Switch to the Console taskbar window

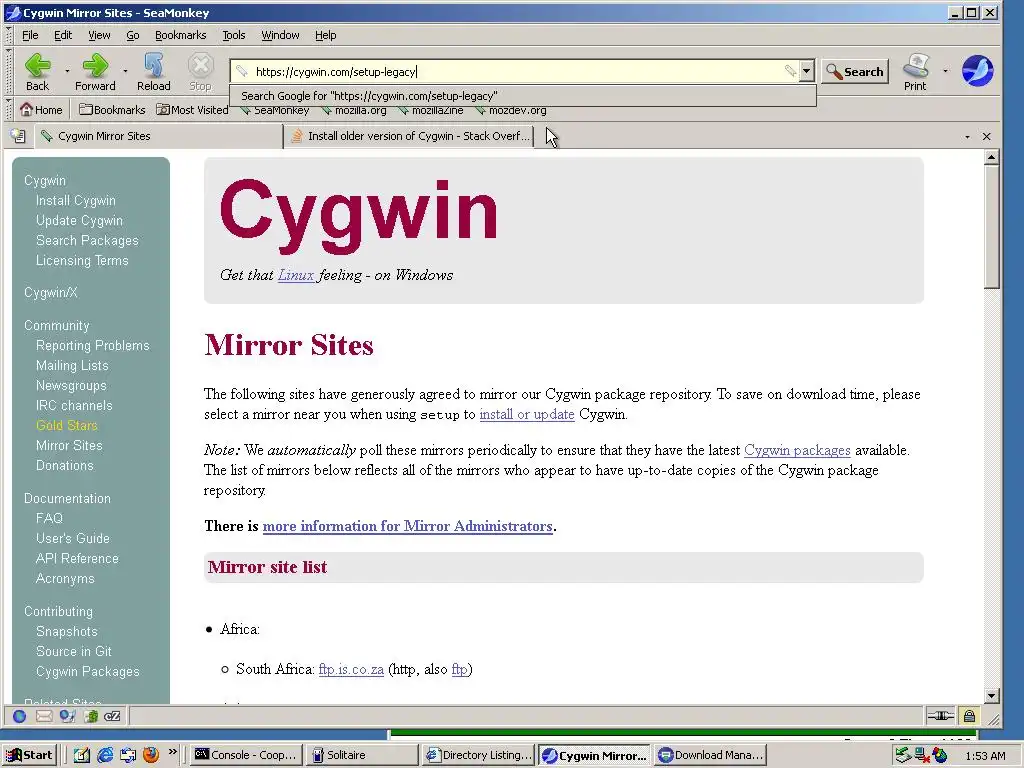[x=247, y=755]
